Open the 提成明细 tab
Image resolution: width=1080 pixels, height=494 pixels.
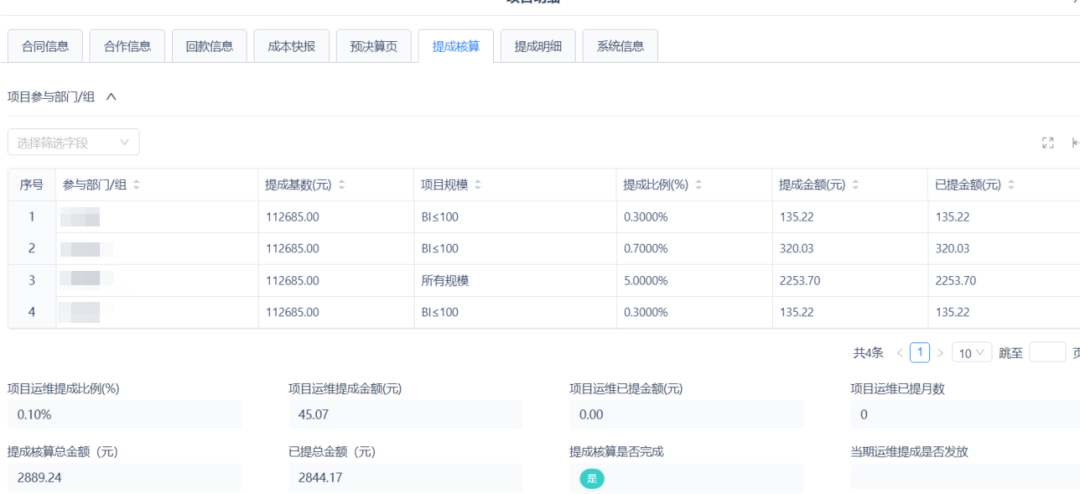538,47
